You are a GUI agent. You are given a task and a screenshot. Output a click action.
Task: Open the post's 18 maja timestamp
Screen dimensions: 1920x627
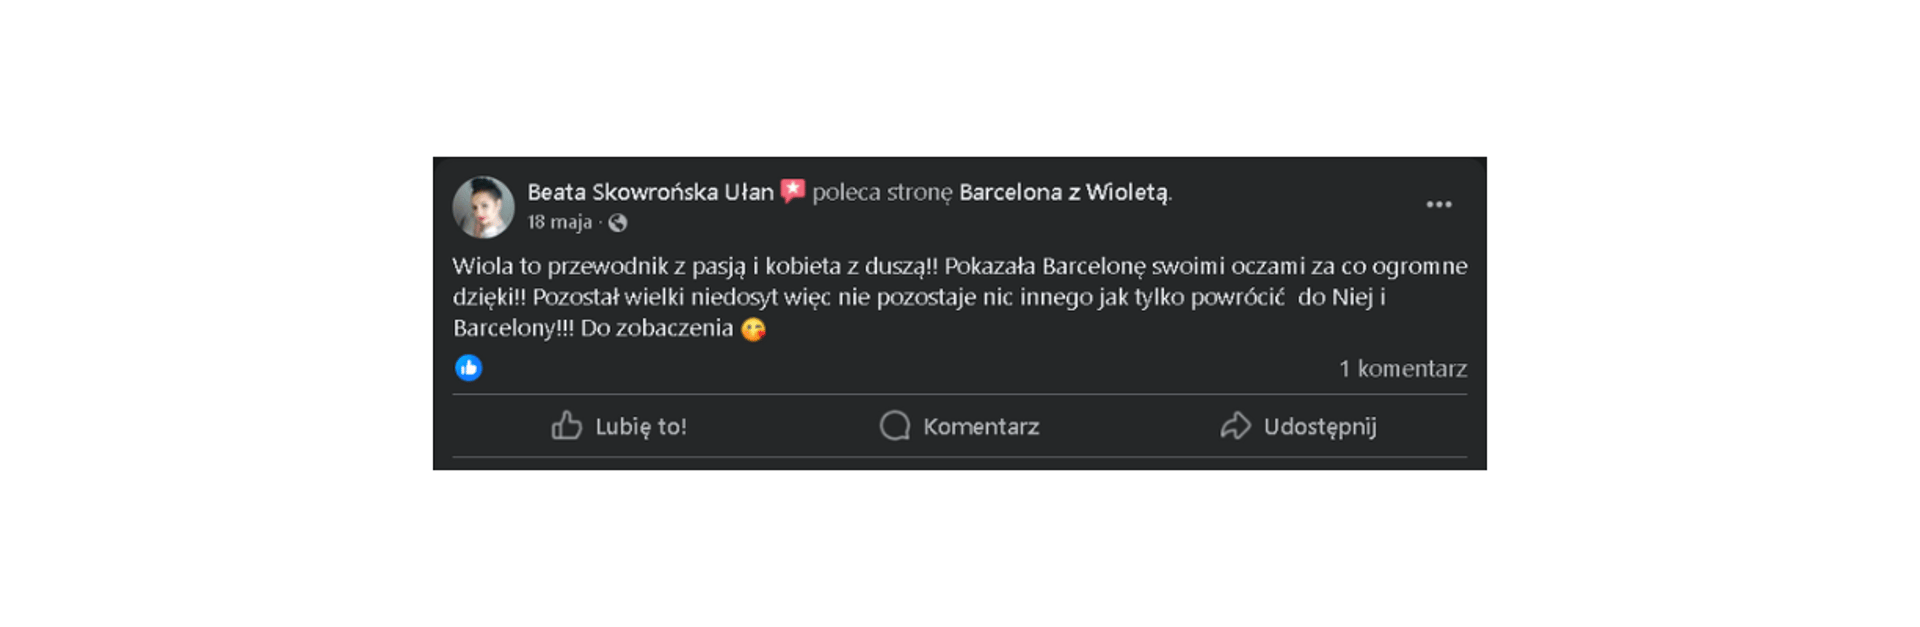pos(560,222)
